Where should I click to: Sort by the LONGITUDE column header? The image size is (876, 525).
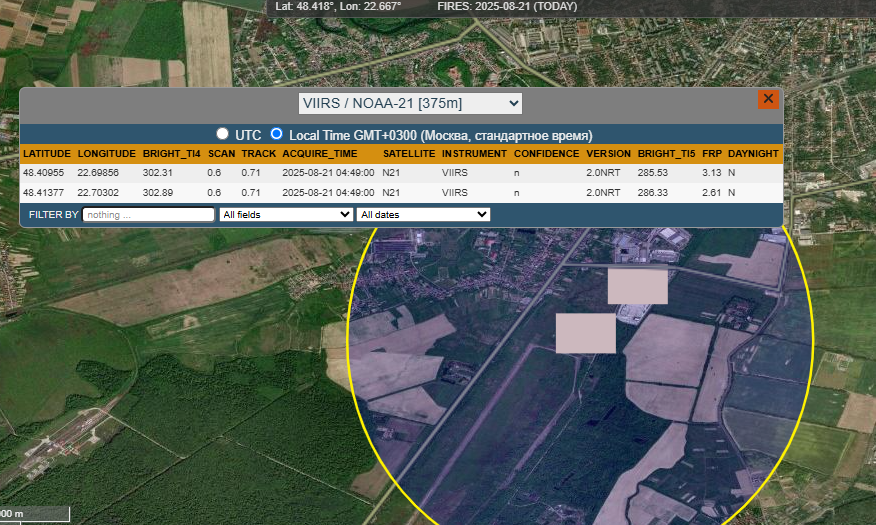(x=107, y=154)
